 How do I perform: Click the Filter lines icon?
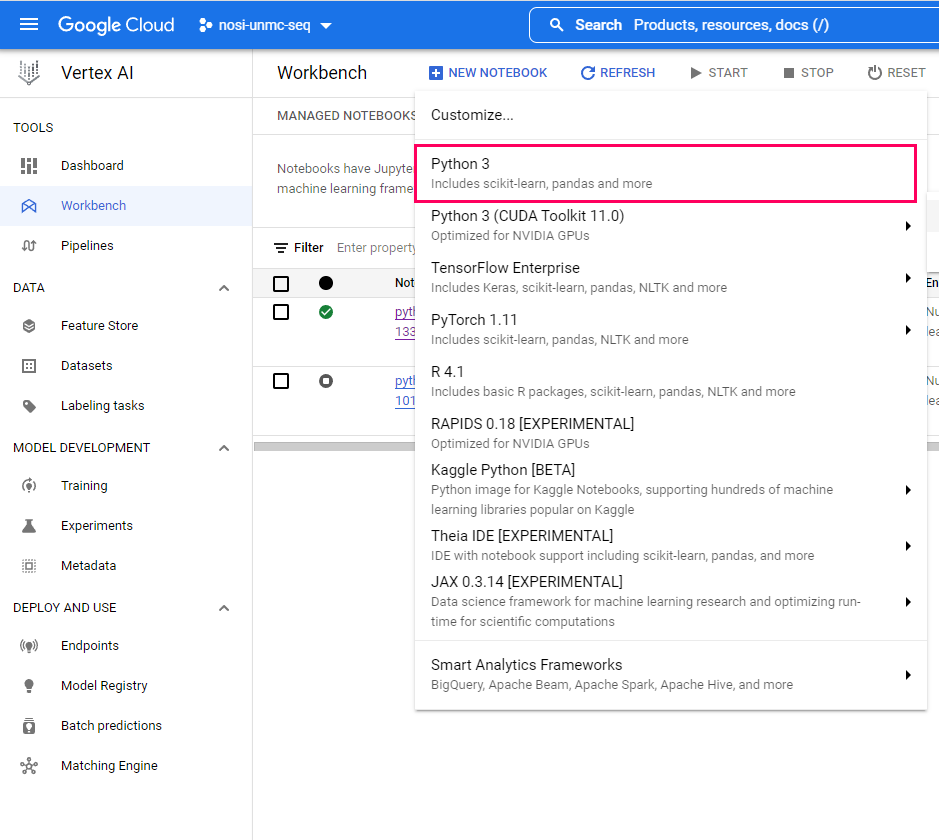(281, 248)
